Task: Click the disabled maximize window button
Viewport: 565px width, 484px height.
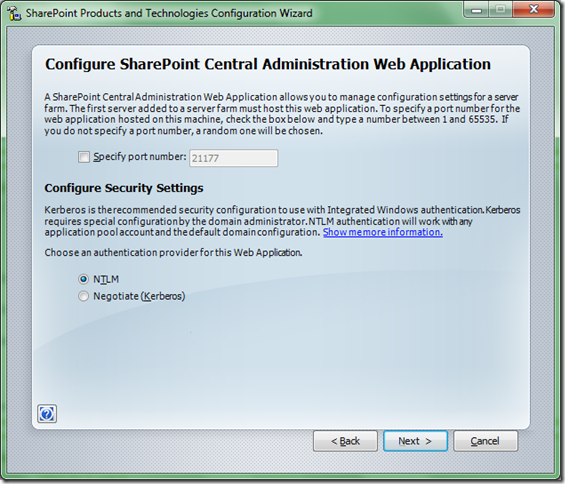Action: point(501,9)
